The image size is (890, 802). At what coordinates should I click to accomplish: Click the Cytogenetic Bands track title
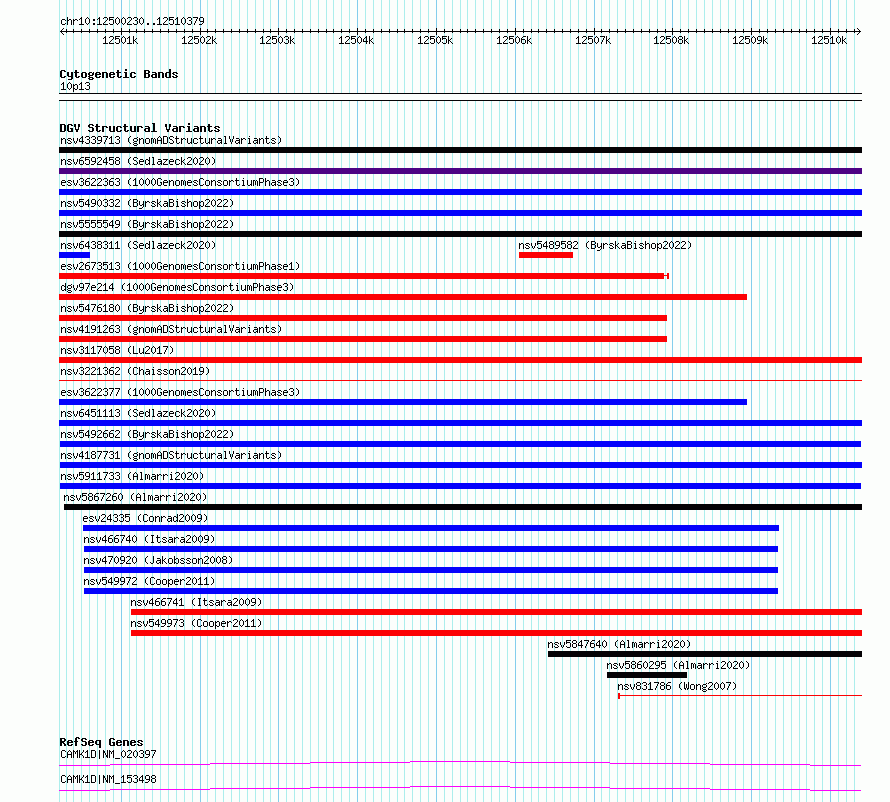(119, 74)
